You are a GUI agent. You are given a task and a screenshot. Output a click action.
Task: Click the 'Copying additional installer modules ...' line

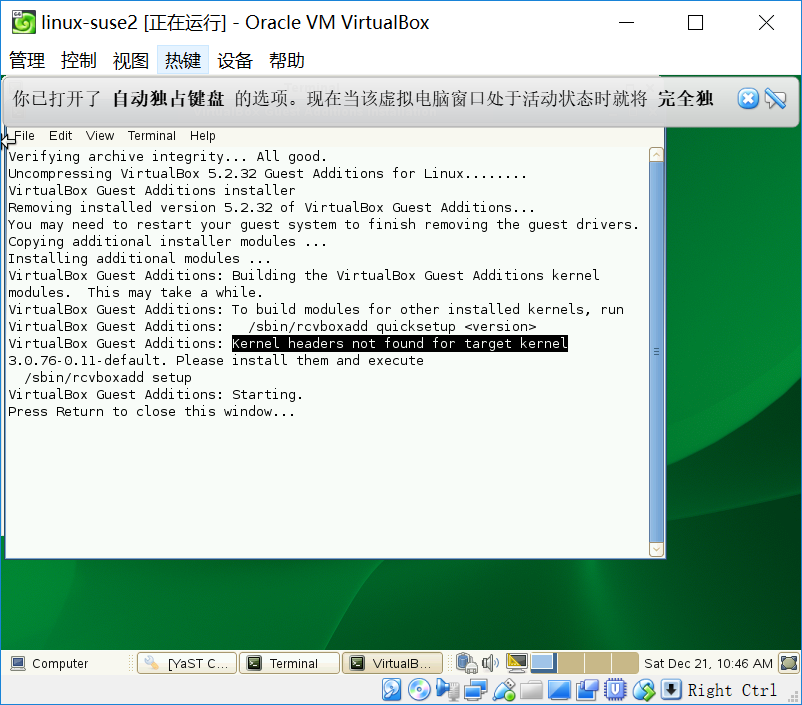click(167, 241)
